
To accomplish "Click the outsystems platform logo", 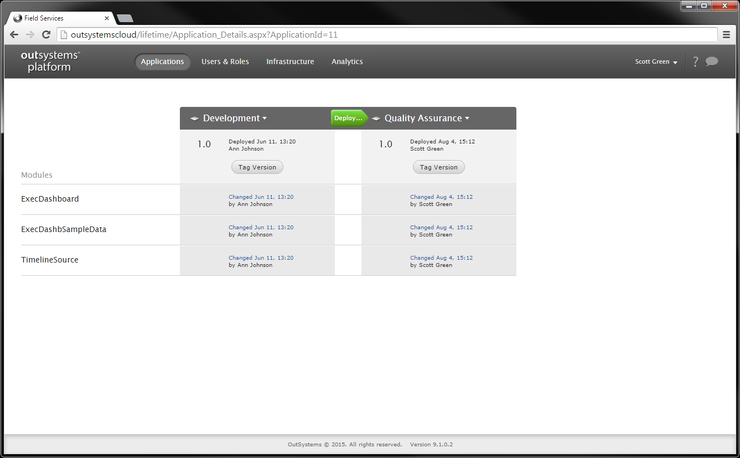I will 50,61.
